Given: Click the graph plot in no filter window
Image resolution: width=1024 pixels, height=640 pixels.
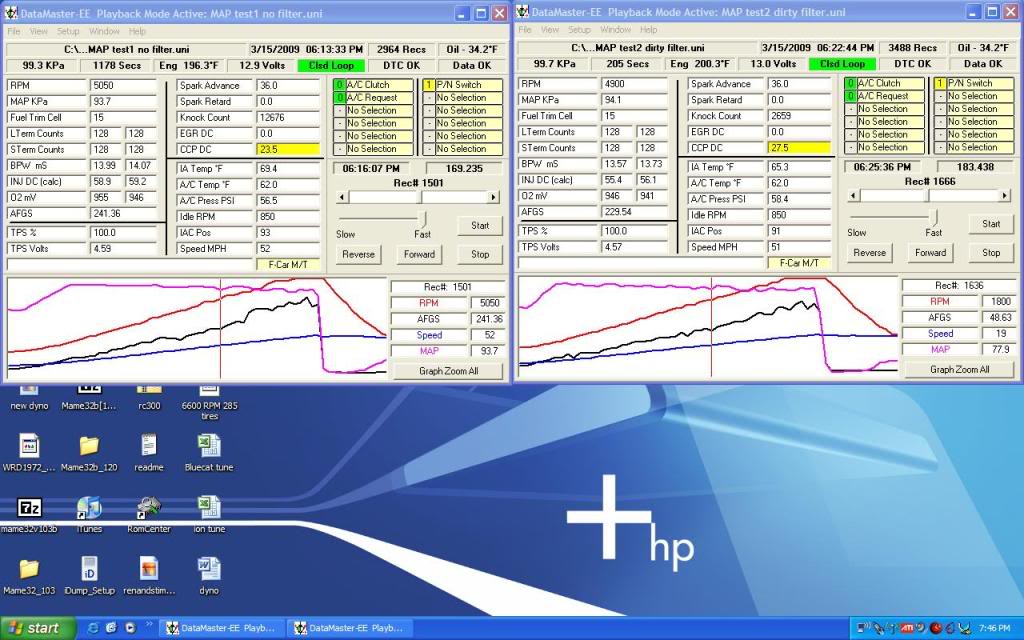Looking at the screenshot, I should (x=197, y=328).
